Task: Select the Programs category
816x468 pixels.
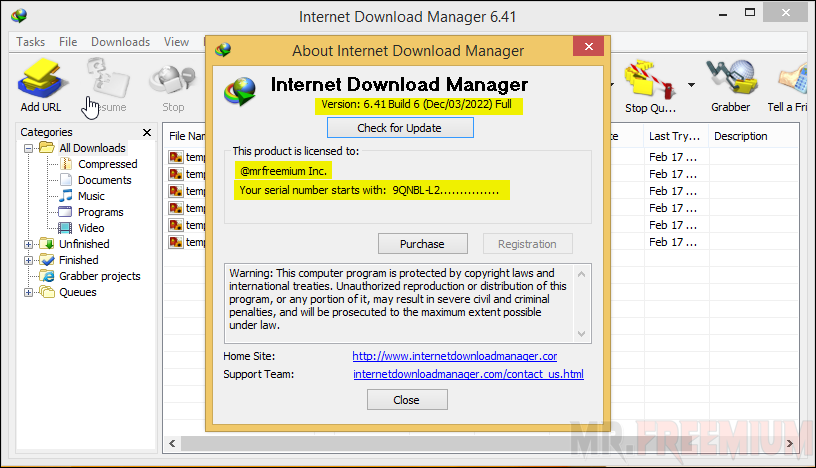Action: point(100,212)
